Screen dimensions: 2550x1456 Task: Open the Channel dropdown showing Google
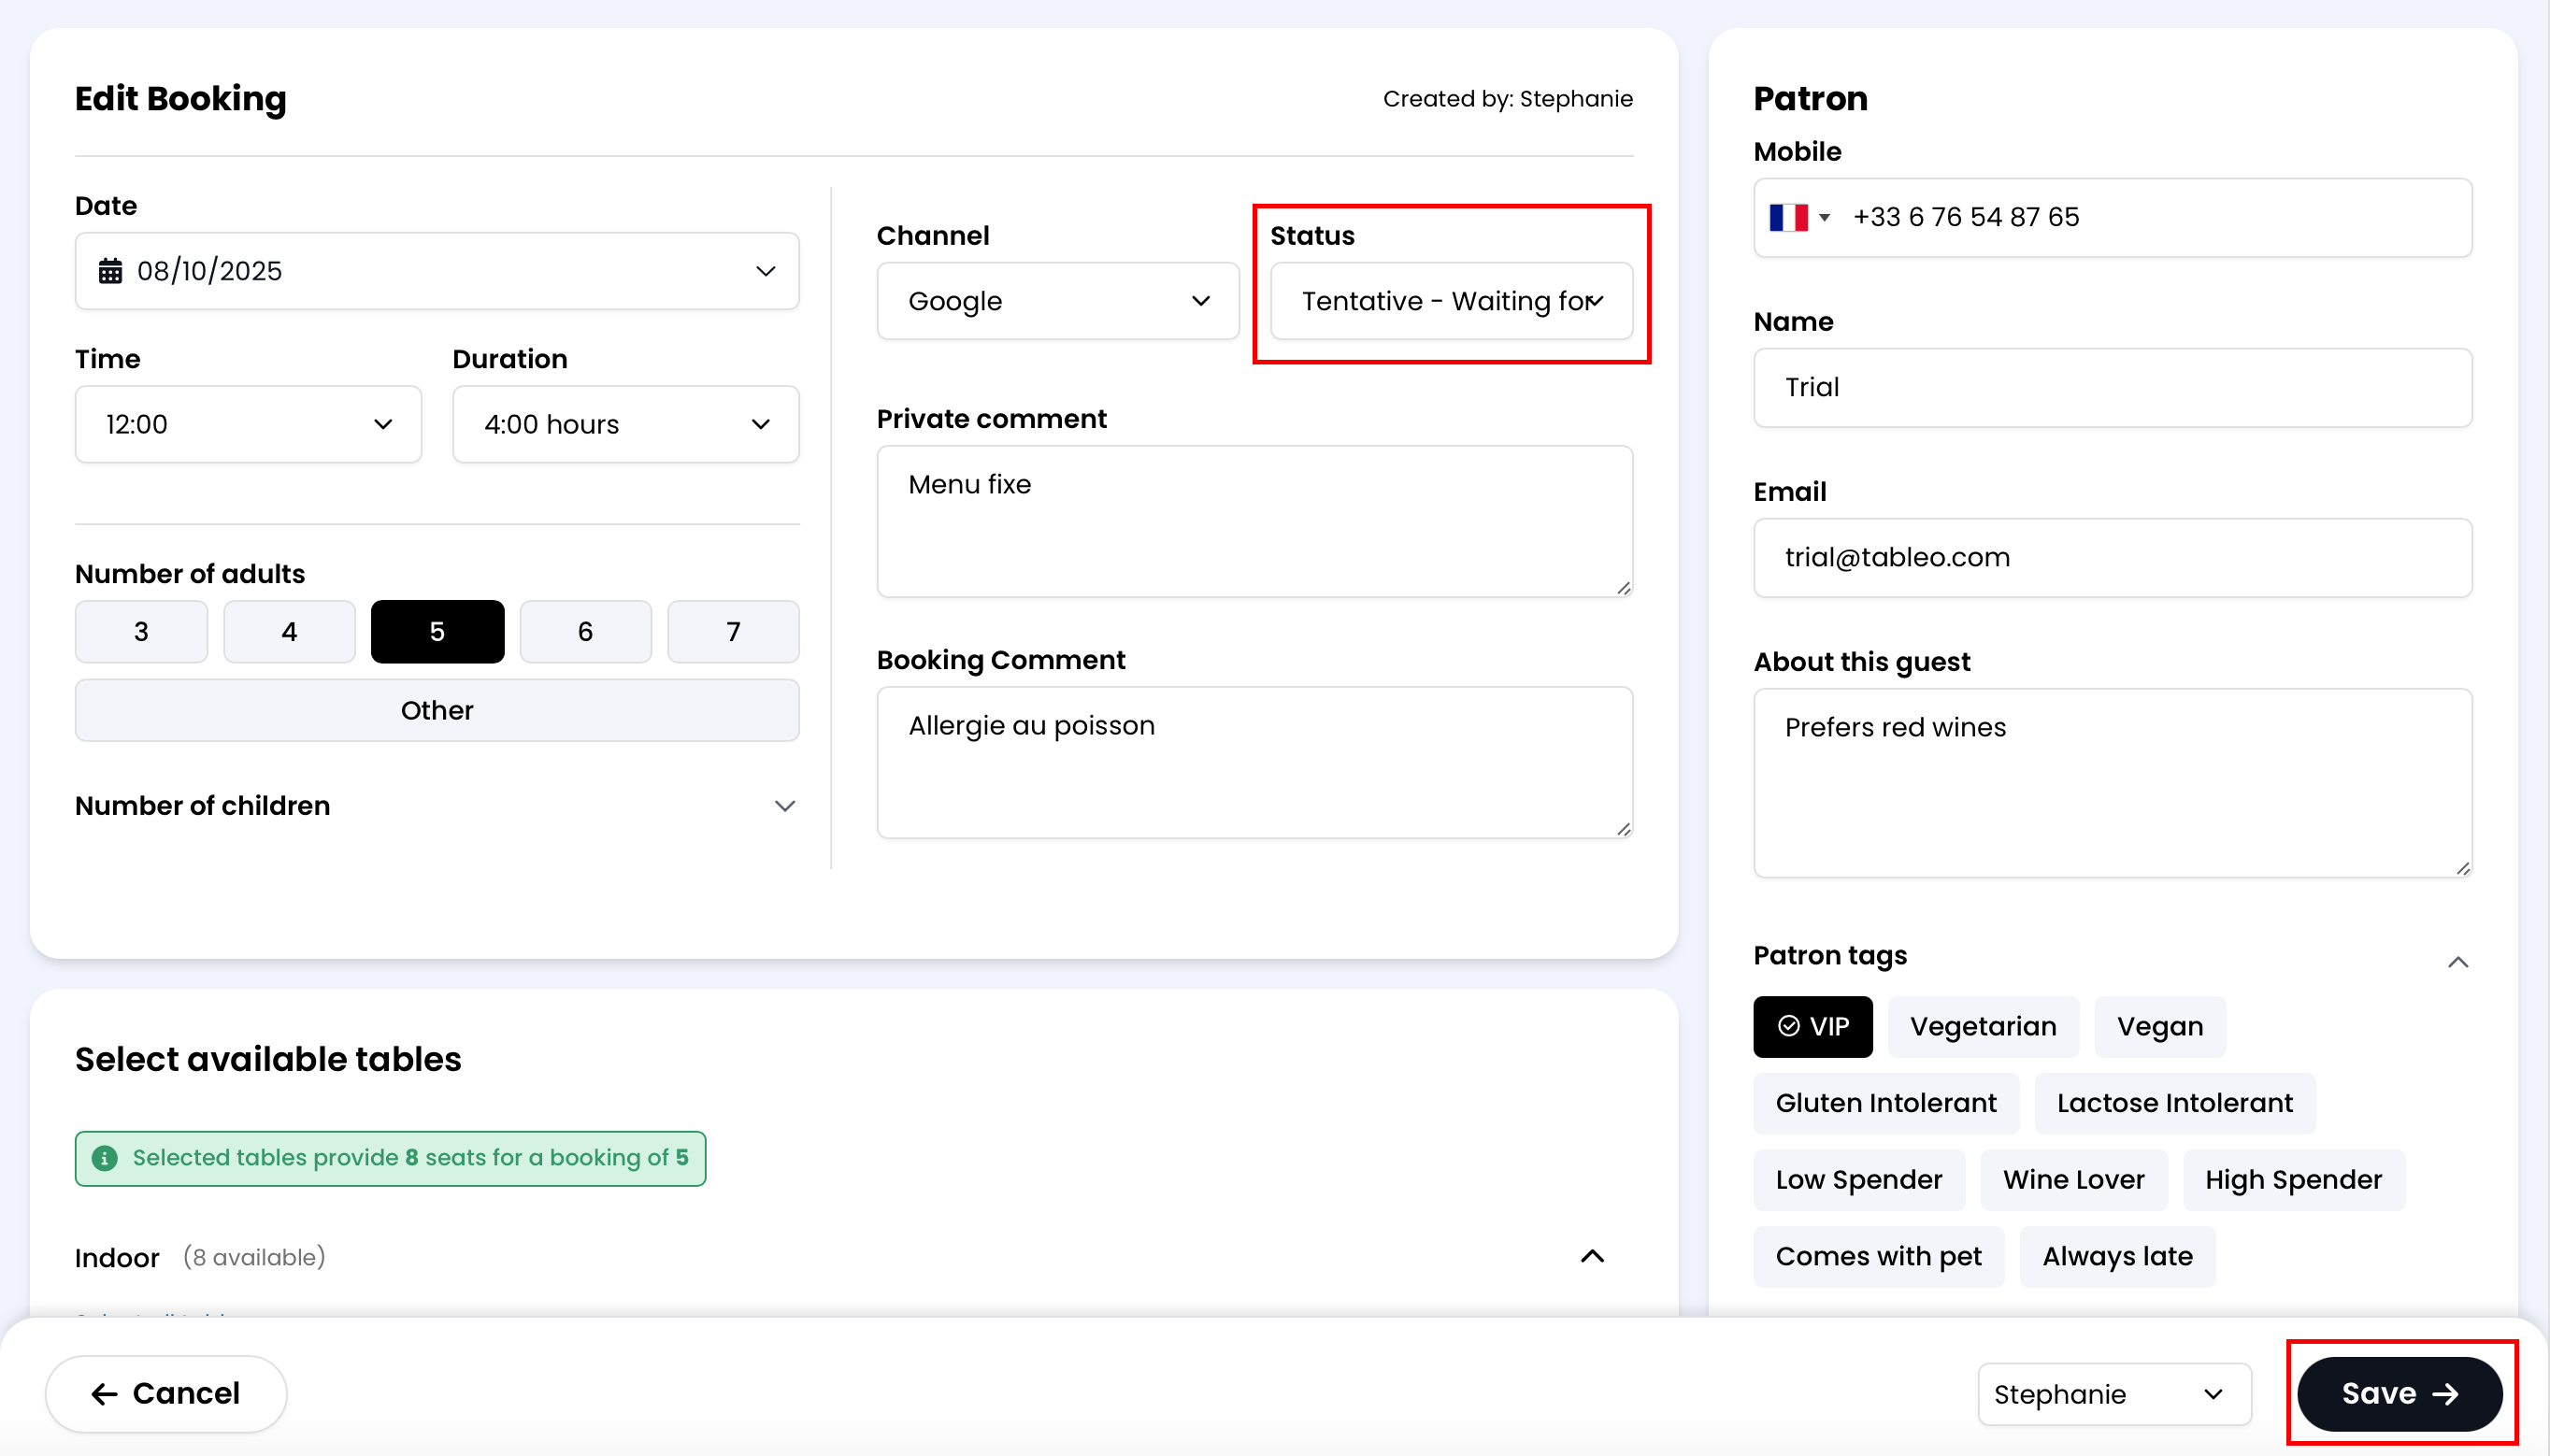1057,301
